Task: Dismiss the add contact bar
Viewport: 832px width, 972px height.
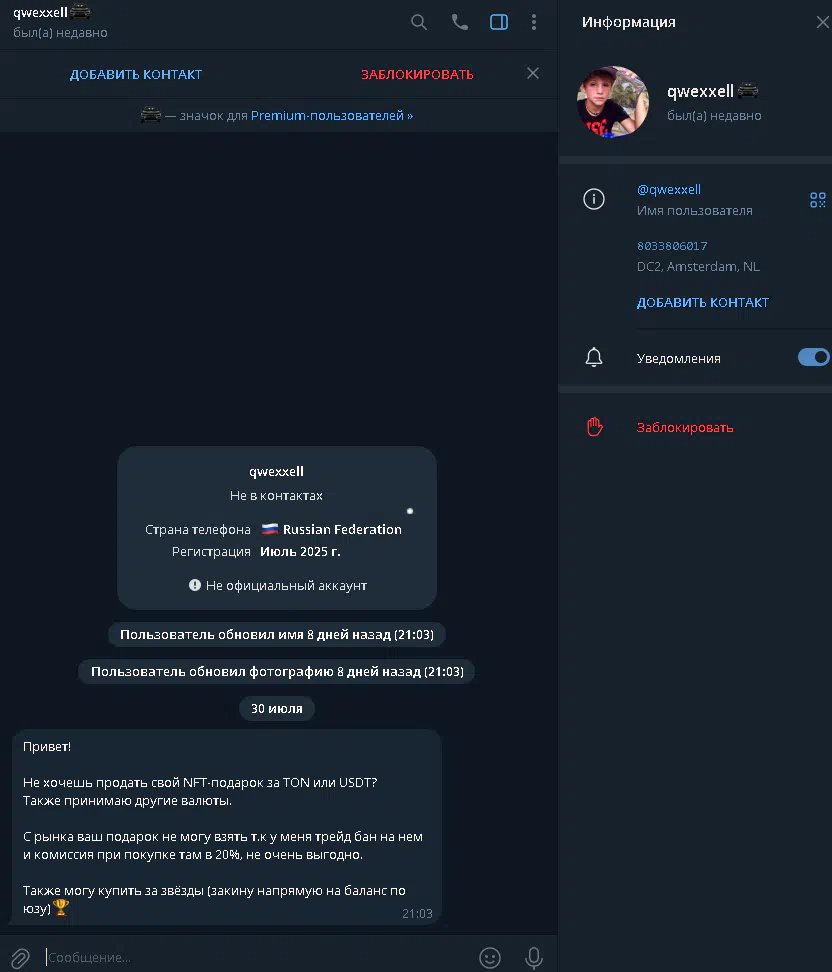Action: pos(533,73)
